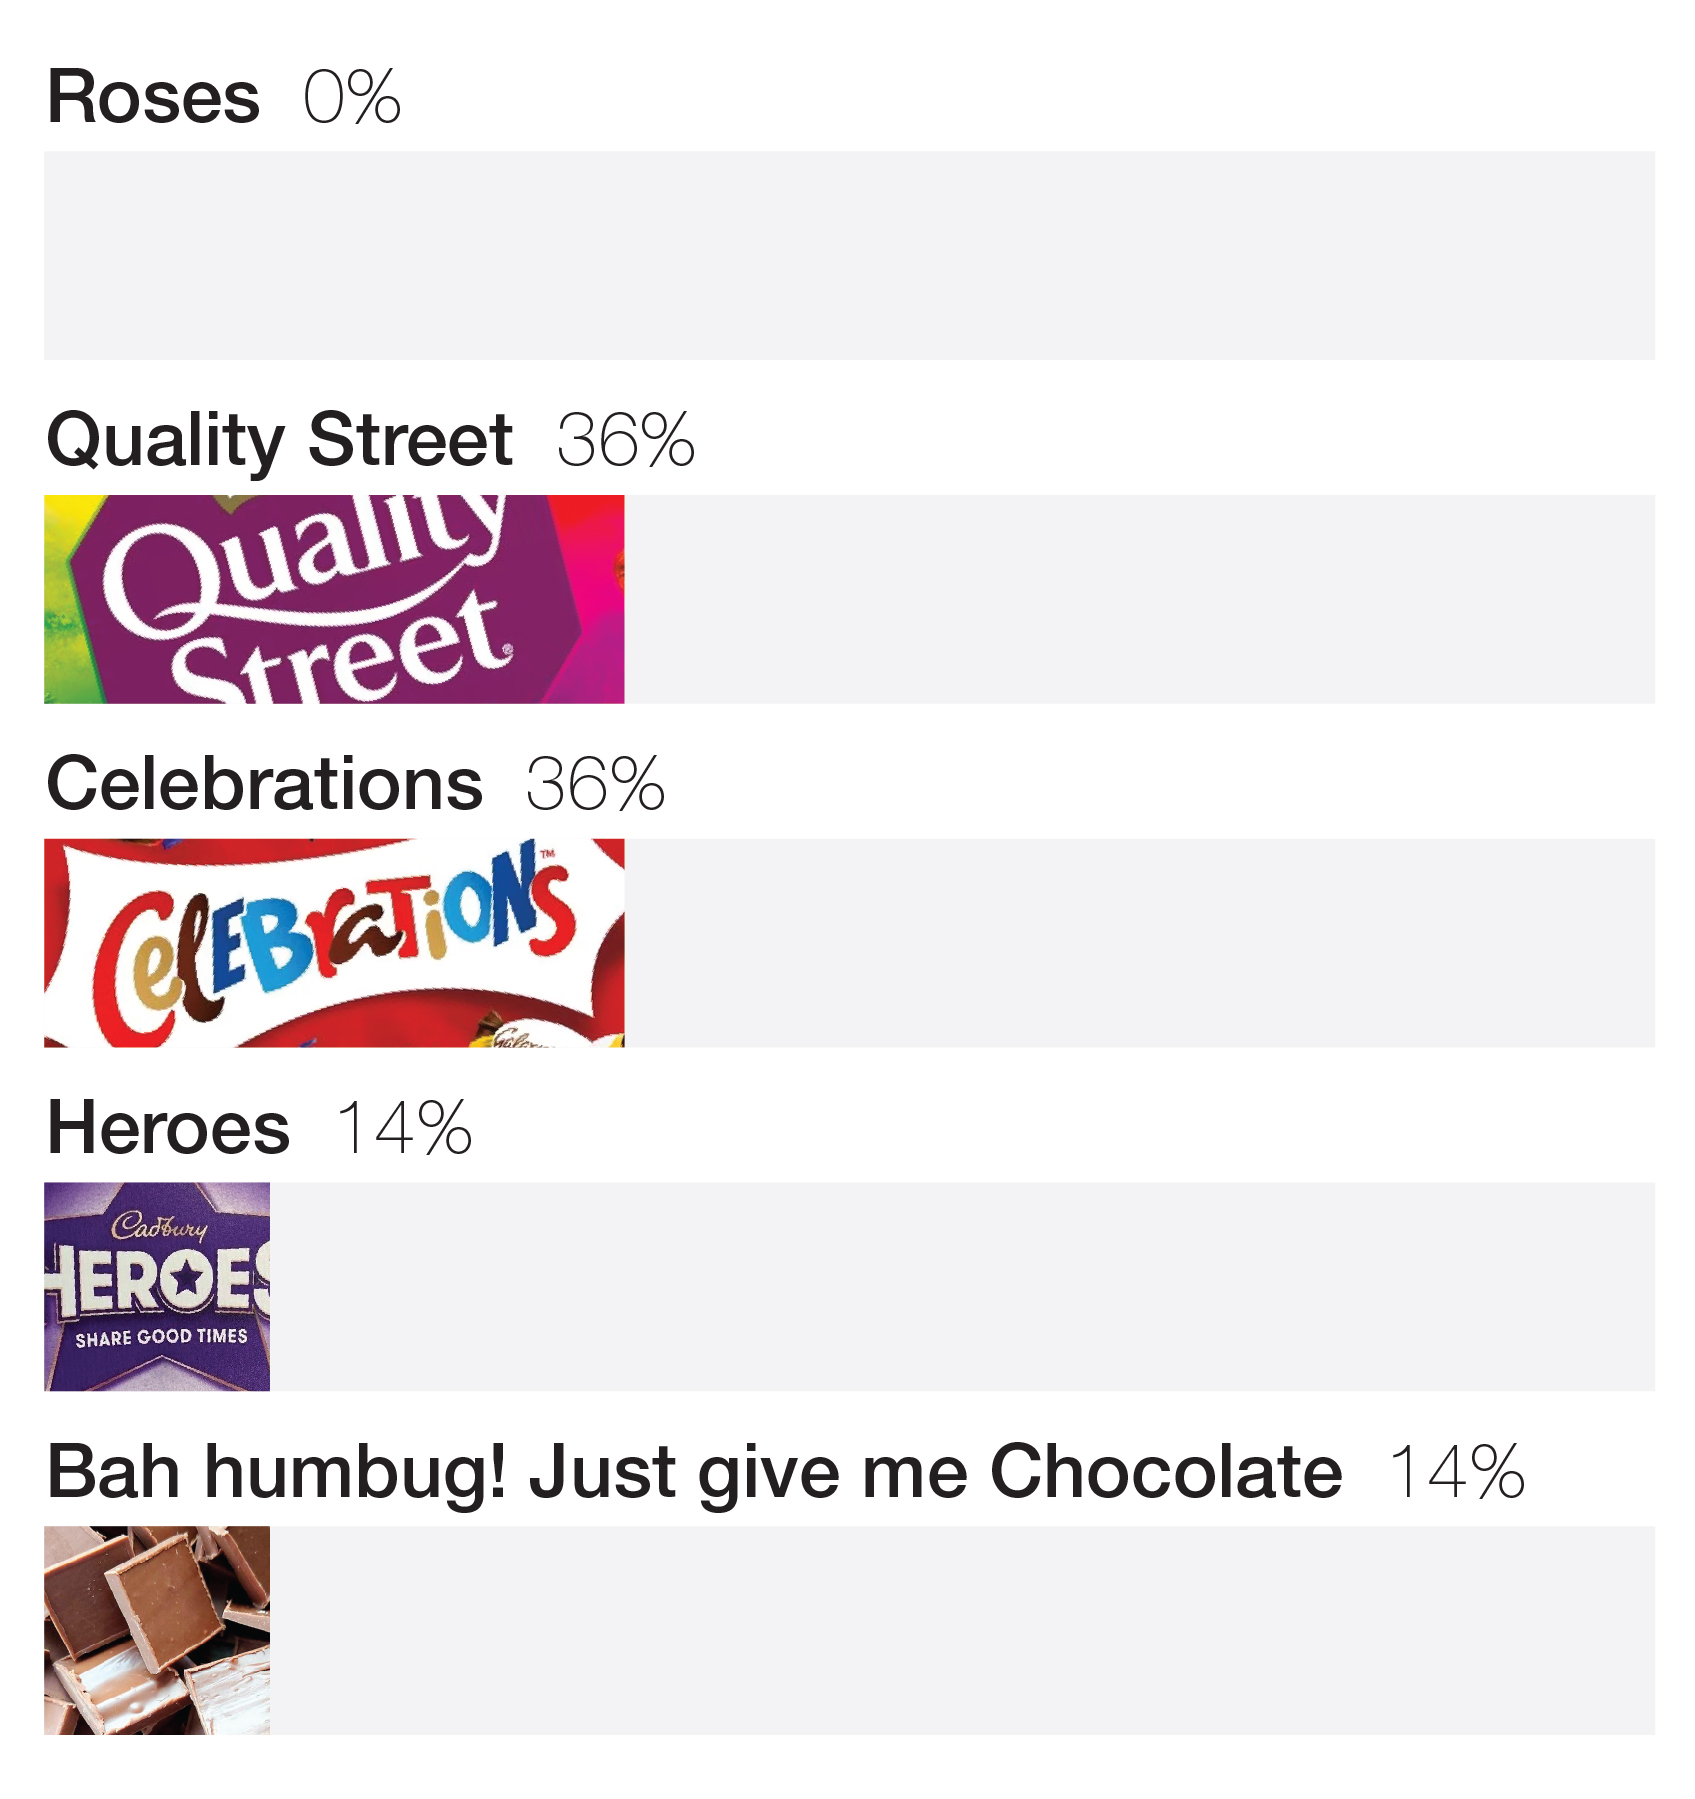1695x1799 pixels.
Task: Click unfilled part of Bah humbug bar
Action: pyautogui.click(x=963, y=1630)
